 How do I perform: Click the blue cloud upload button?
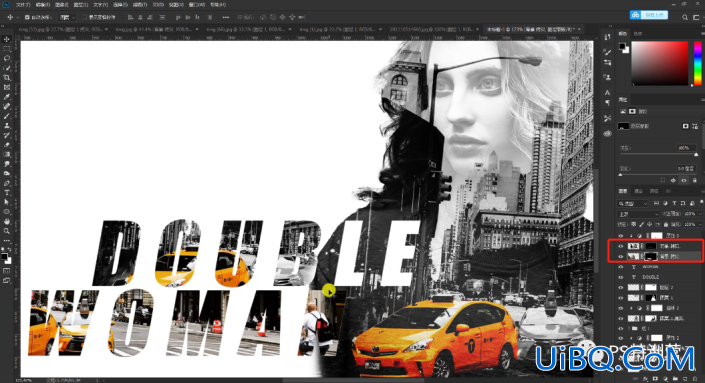point(649,15)
